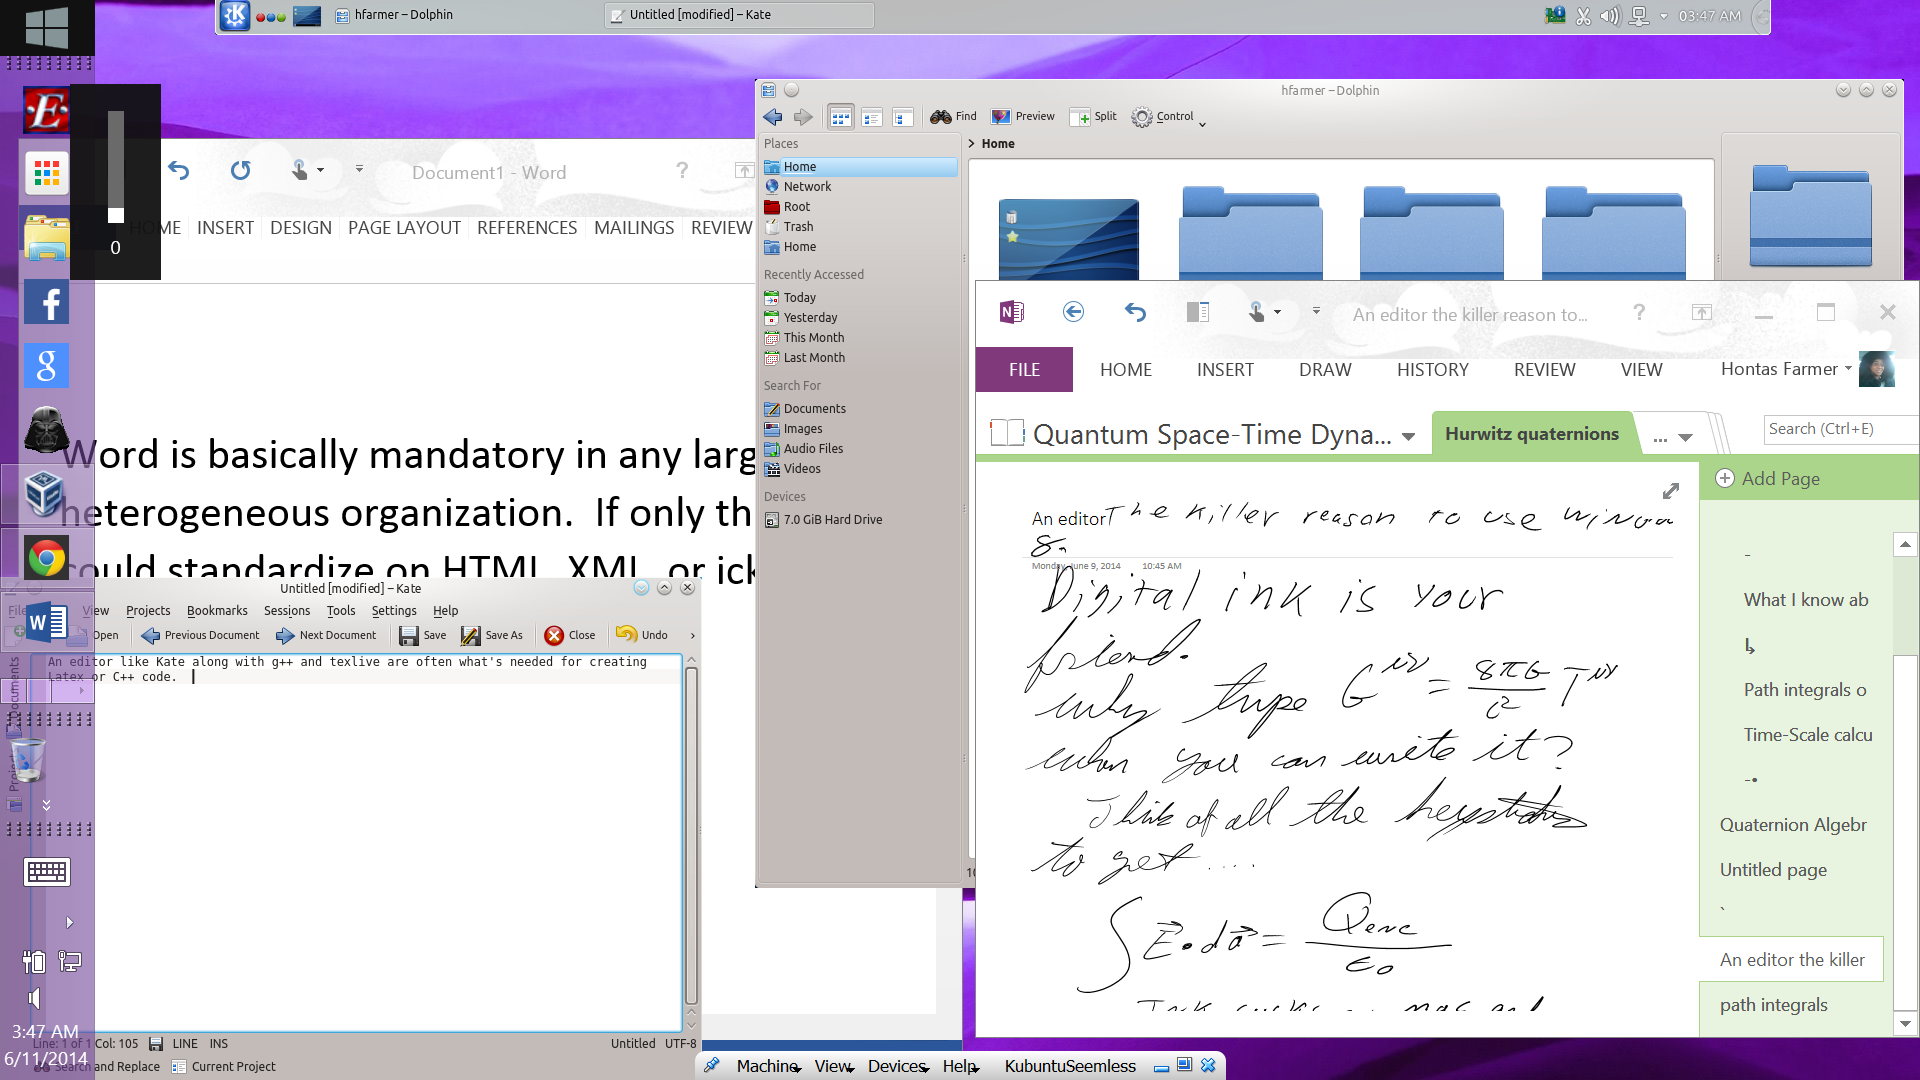This screenshot has width=1920, height=1080.
Task: Expand the page with the diagonal arrows icon
Action: click(1670, 491)
